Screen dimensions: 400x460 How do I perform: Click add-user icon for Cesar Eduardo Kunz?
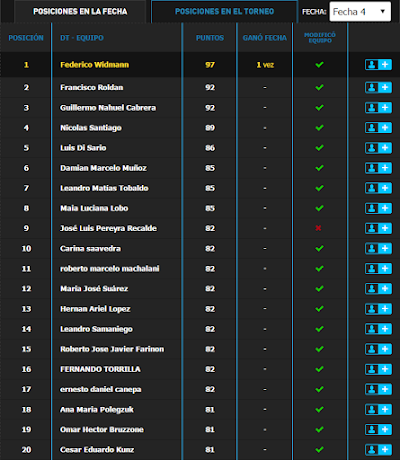click(378, 450)
